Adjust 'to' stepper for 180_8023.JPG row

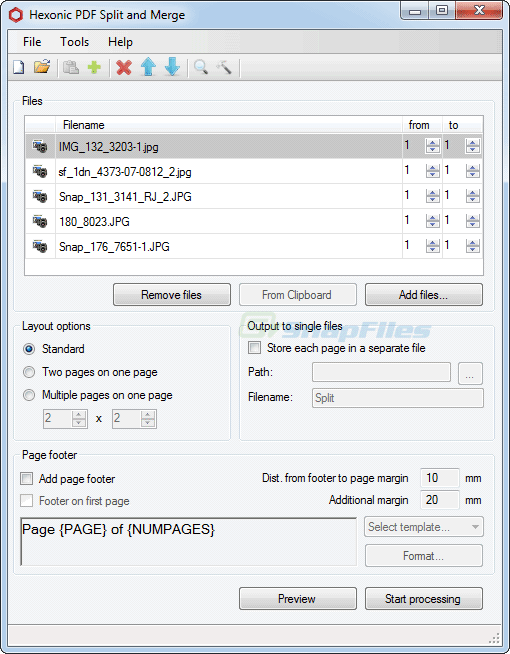point(472,221)
